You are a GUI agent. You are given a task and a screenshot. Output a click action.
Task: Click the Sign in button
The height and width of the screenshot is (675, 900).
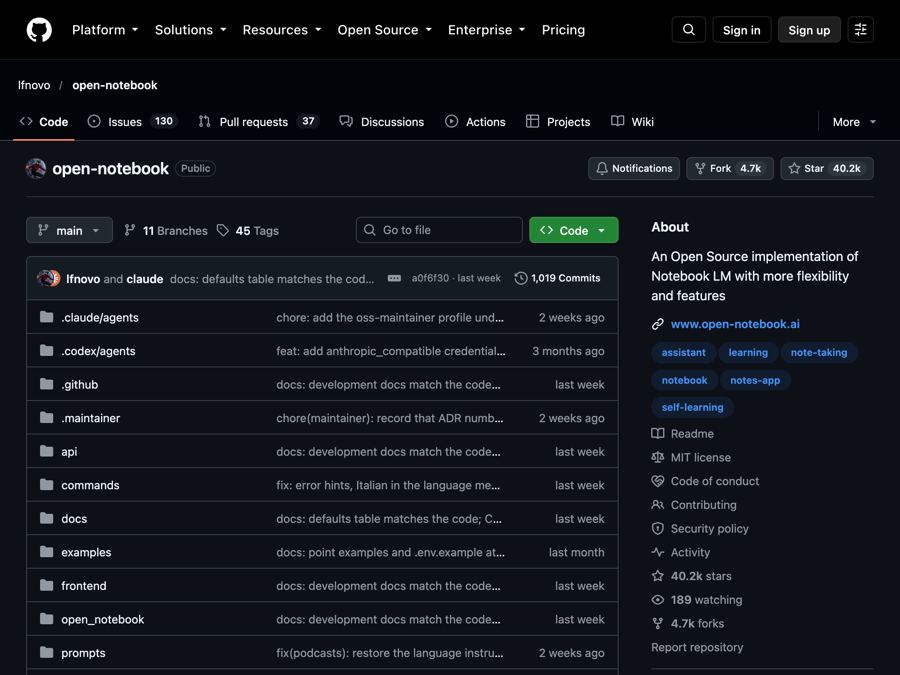point(742,30)
